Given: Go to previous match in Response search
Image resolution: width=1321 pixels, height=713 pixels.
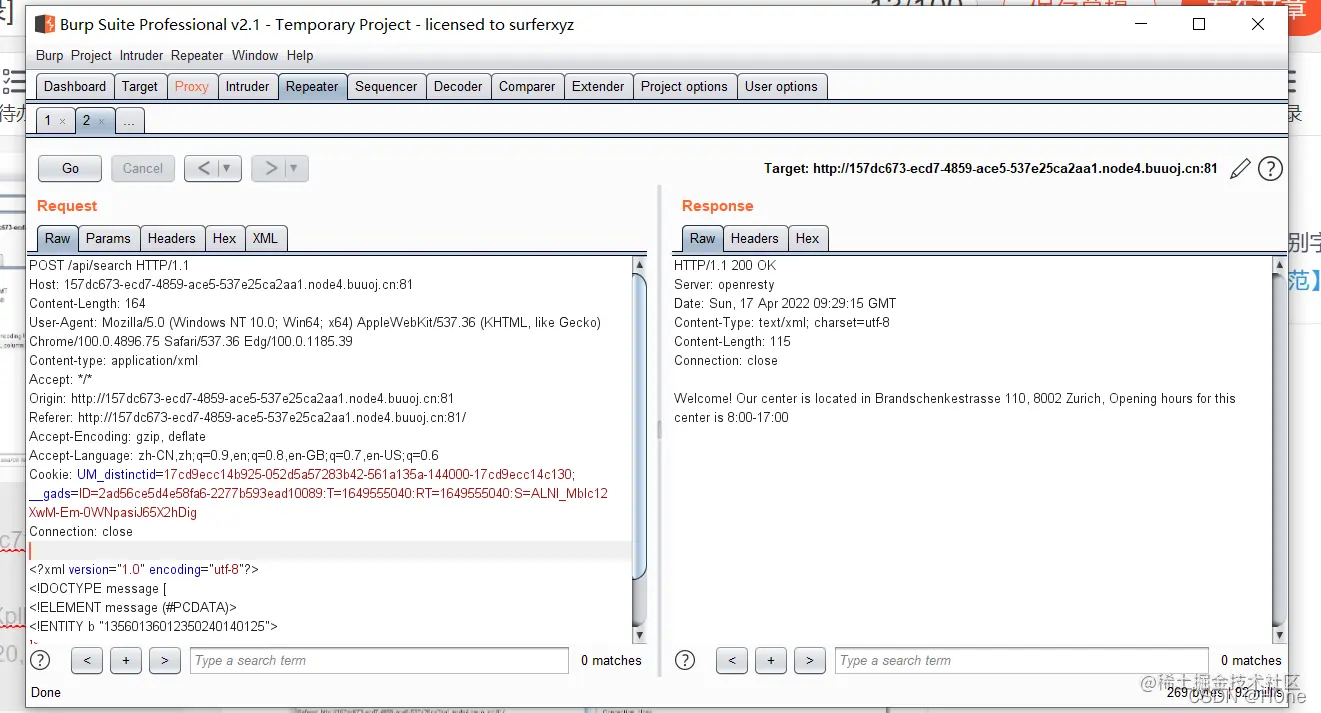Looking at the screenshot, I should (x=732, y=660).
